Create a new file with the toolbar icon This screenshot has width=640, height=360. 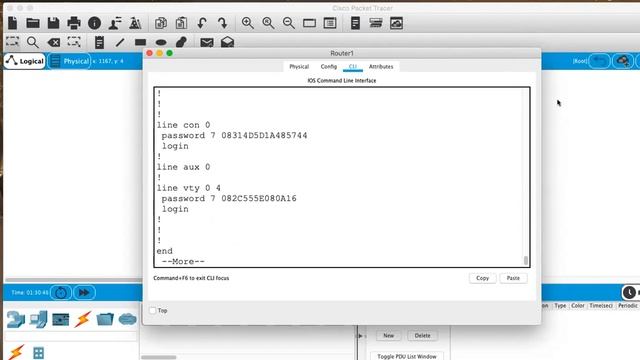13,23
